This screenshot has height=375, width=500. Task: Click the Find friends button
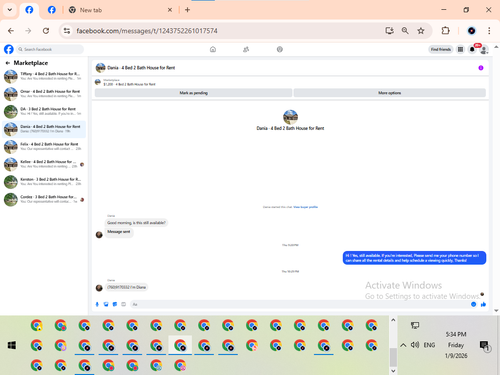(x=441, y=49)
